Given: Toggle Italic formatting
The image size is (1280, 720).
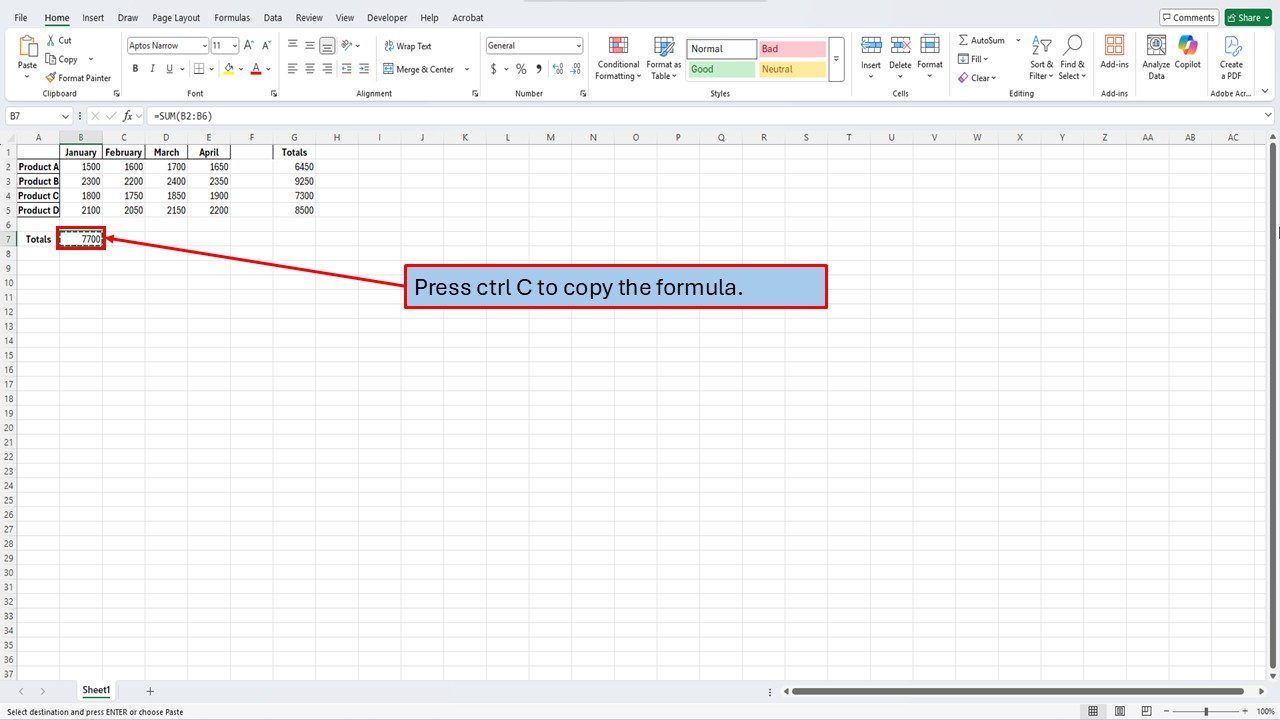Looking at the screenshot, I should tap(152, 68).
